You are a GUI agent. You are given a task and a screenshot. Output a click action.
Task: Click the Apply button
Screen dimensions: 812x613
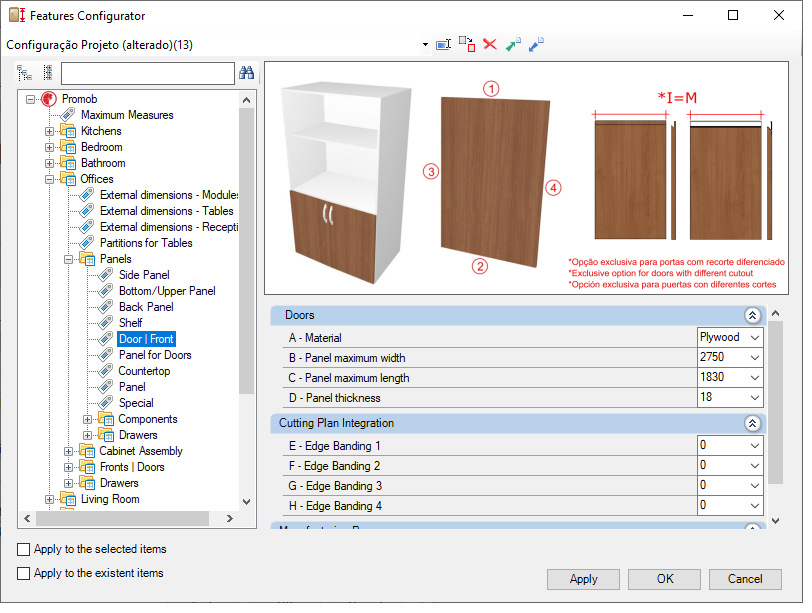(x=583, y=579)
